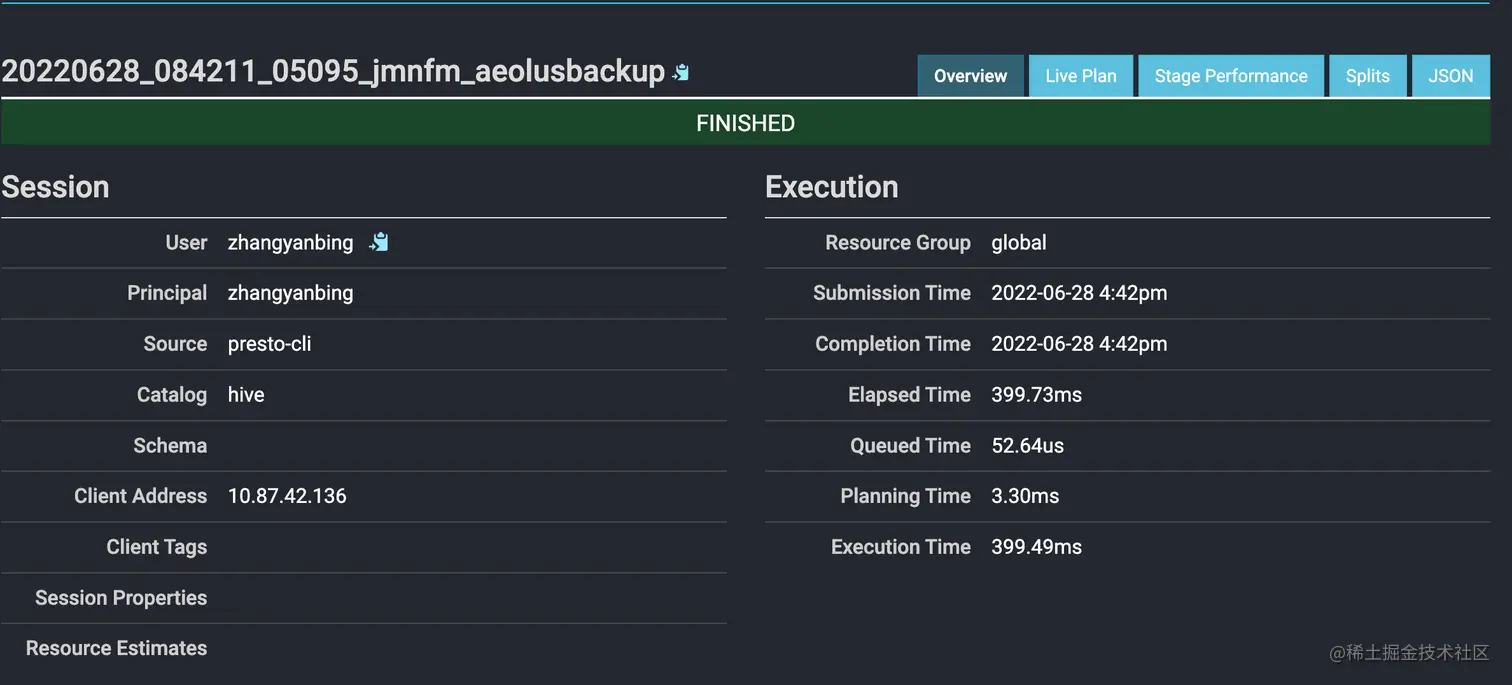
Task: Select the Elapsed Time 399.73ms value
Action: pos(1036,395)
